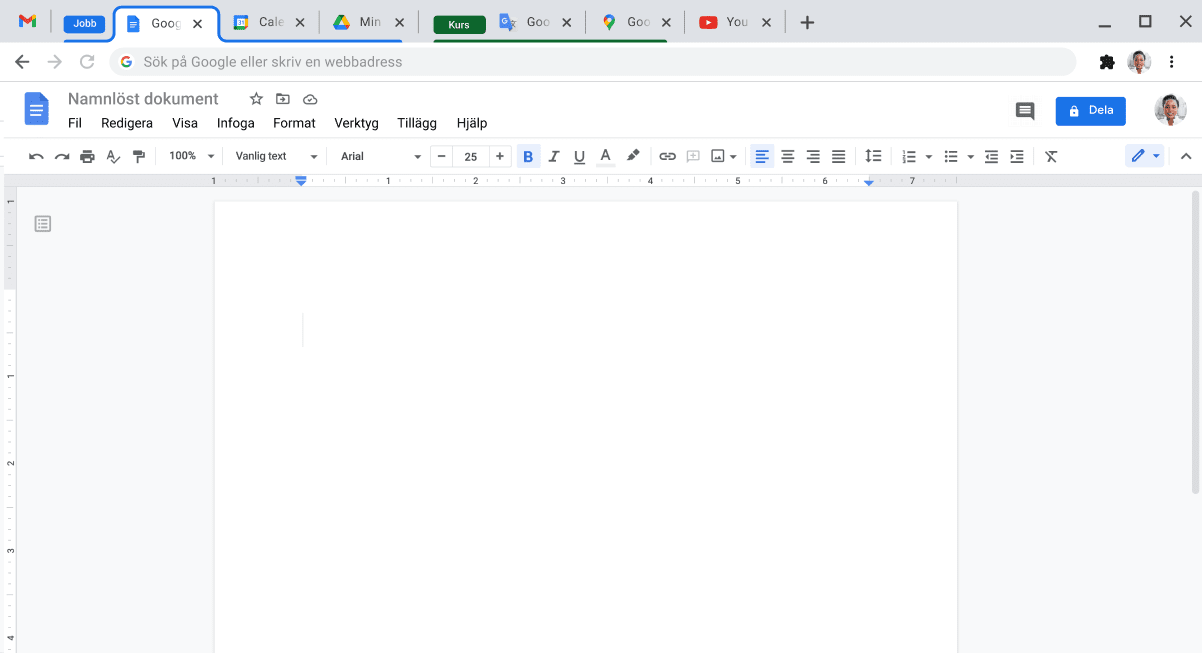Open the 100% zoom dropdown

(x=191, y=156)
